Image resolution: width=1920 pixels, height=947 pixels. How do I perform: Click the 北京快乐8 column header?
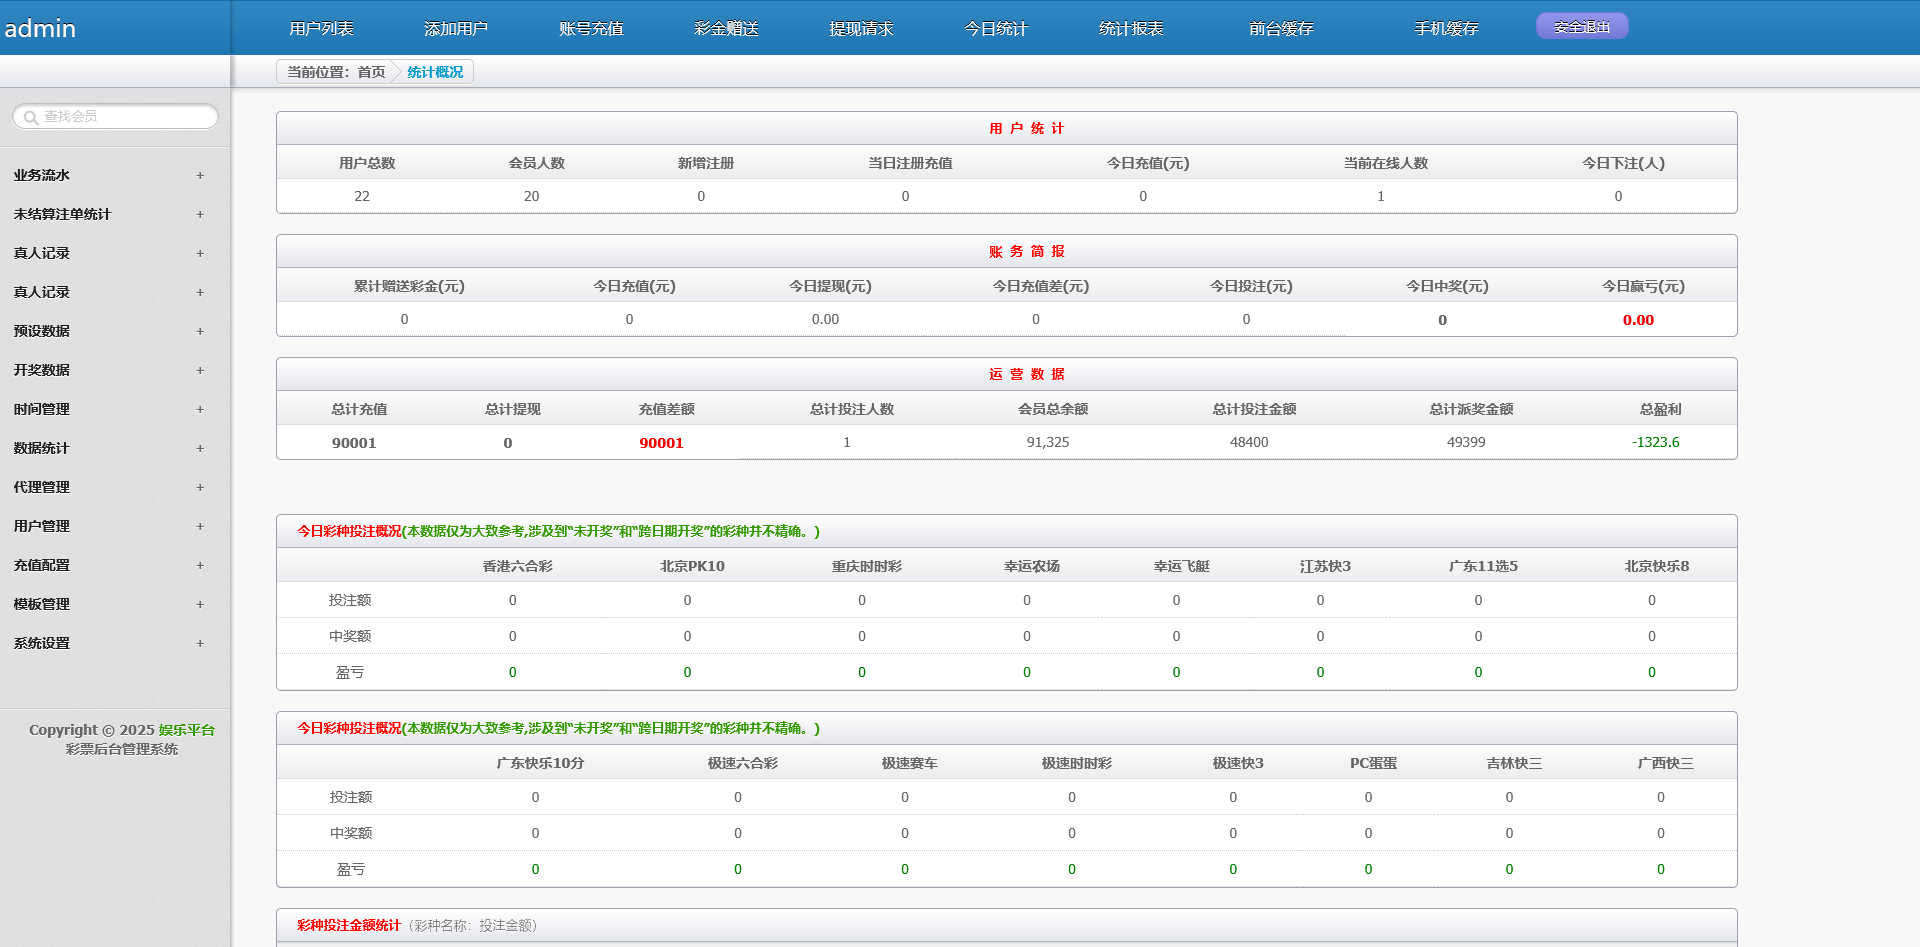pyautogui.click(x=1657, y=566)
